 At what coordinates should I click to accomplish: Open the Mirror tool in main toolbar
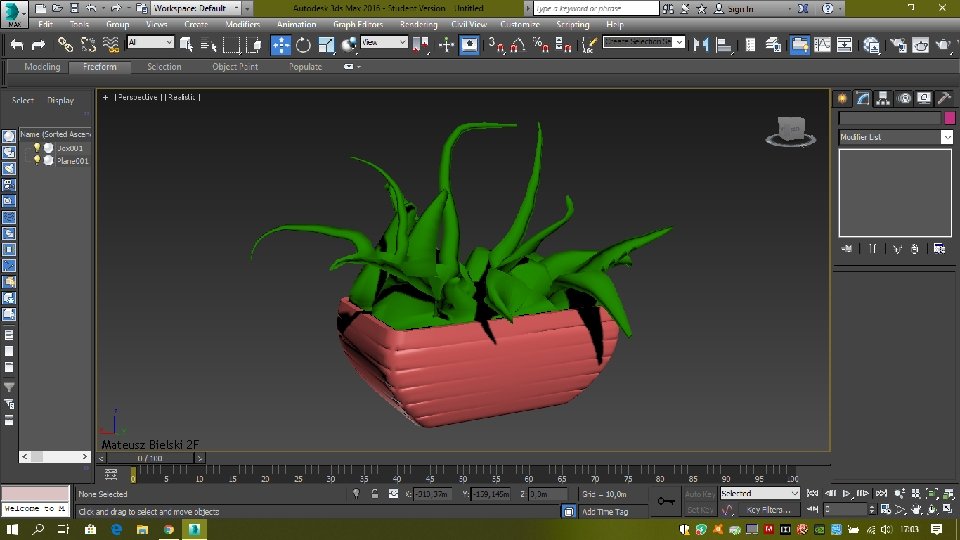[701, 45]
